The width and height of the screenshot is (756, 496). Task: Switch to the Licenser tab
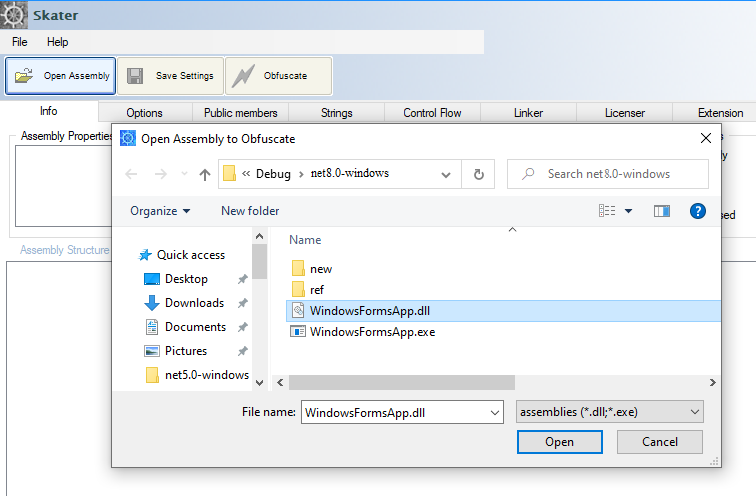tap(625, 113)
